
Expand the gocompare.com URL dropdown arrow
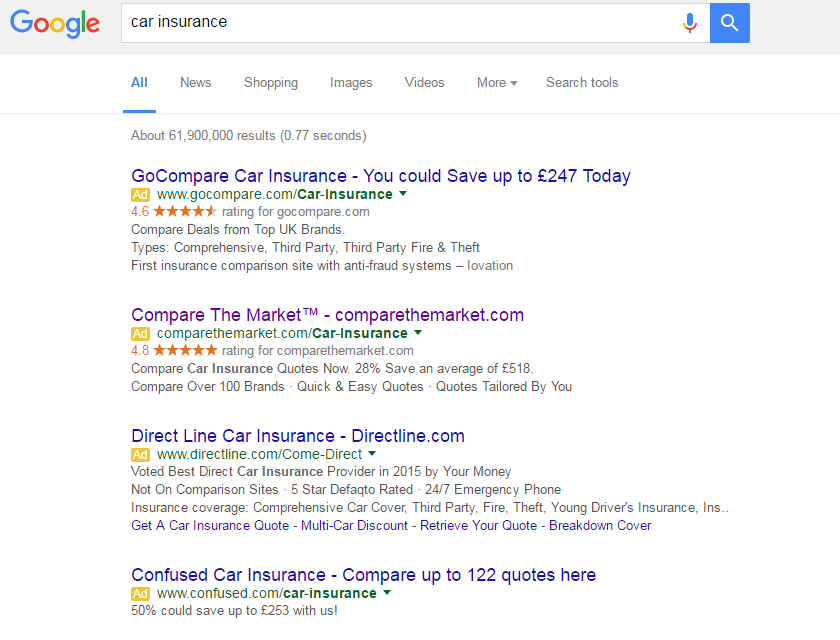[403, 193]
